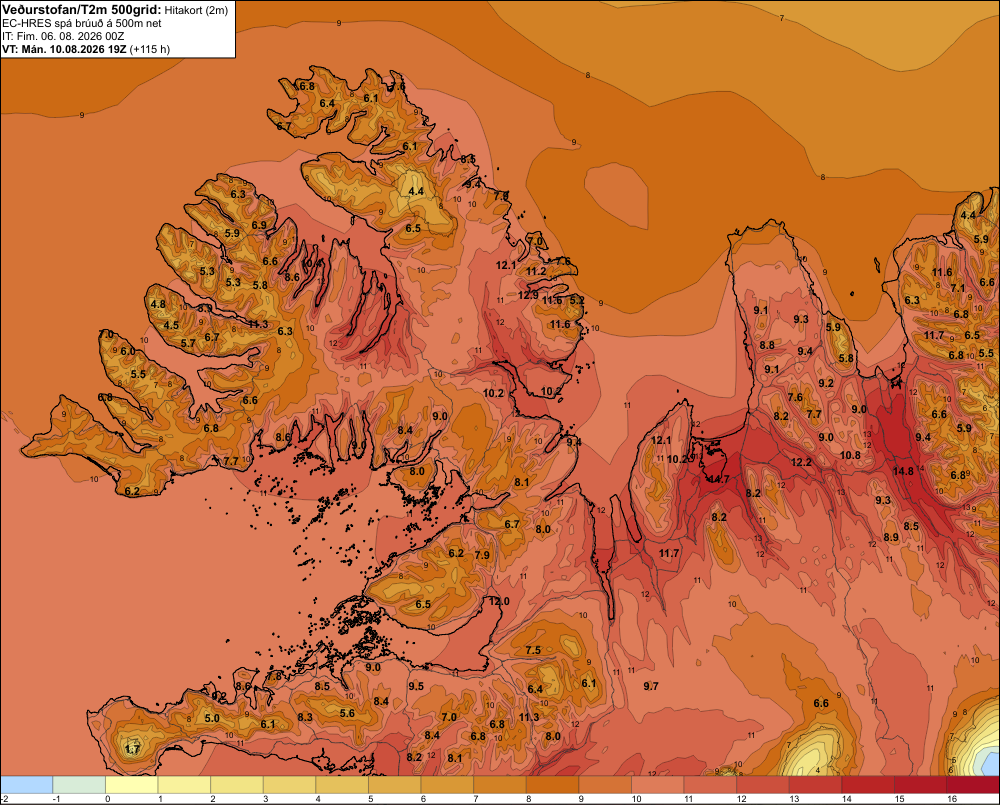Click the legend swatch between -1 and 0
The height and width of the screenshot is (805, 1000).
coord(79,785)
